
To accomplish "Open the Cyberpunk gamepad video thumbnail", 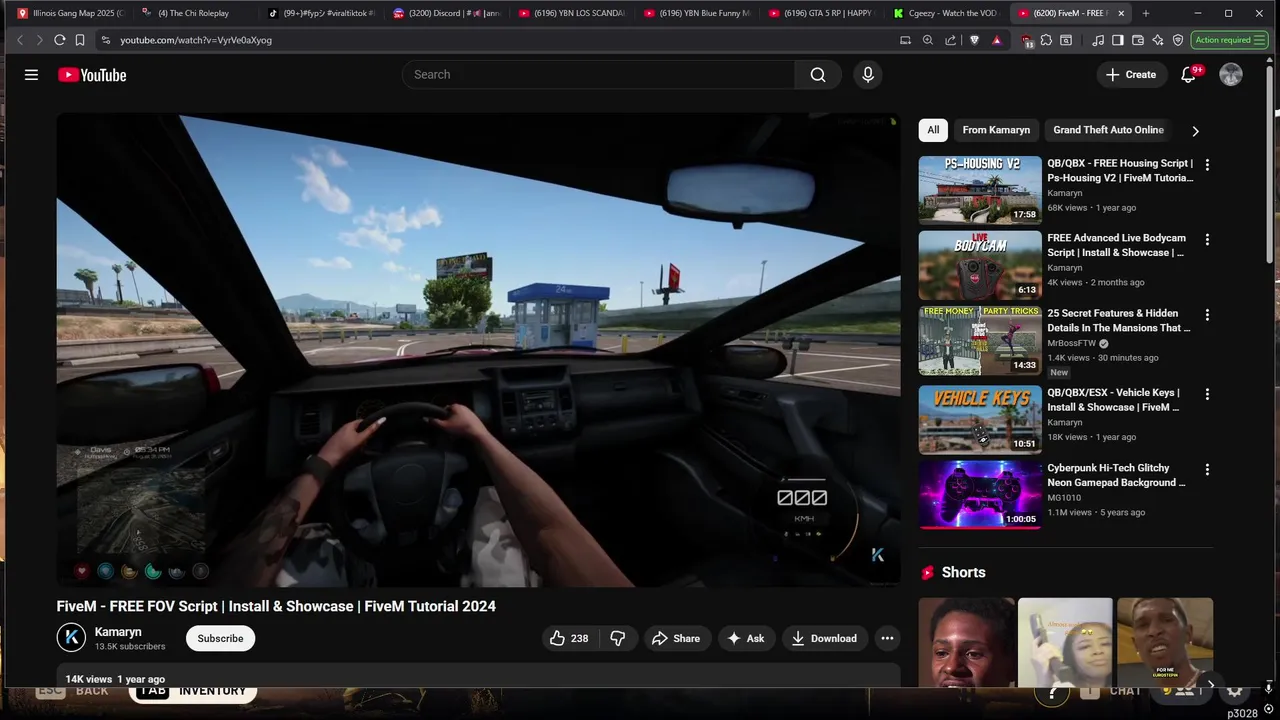I will coord(980,494).
